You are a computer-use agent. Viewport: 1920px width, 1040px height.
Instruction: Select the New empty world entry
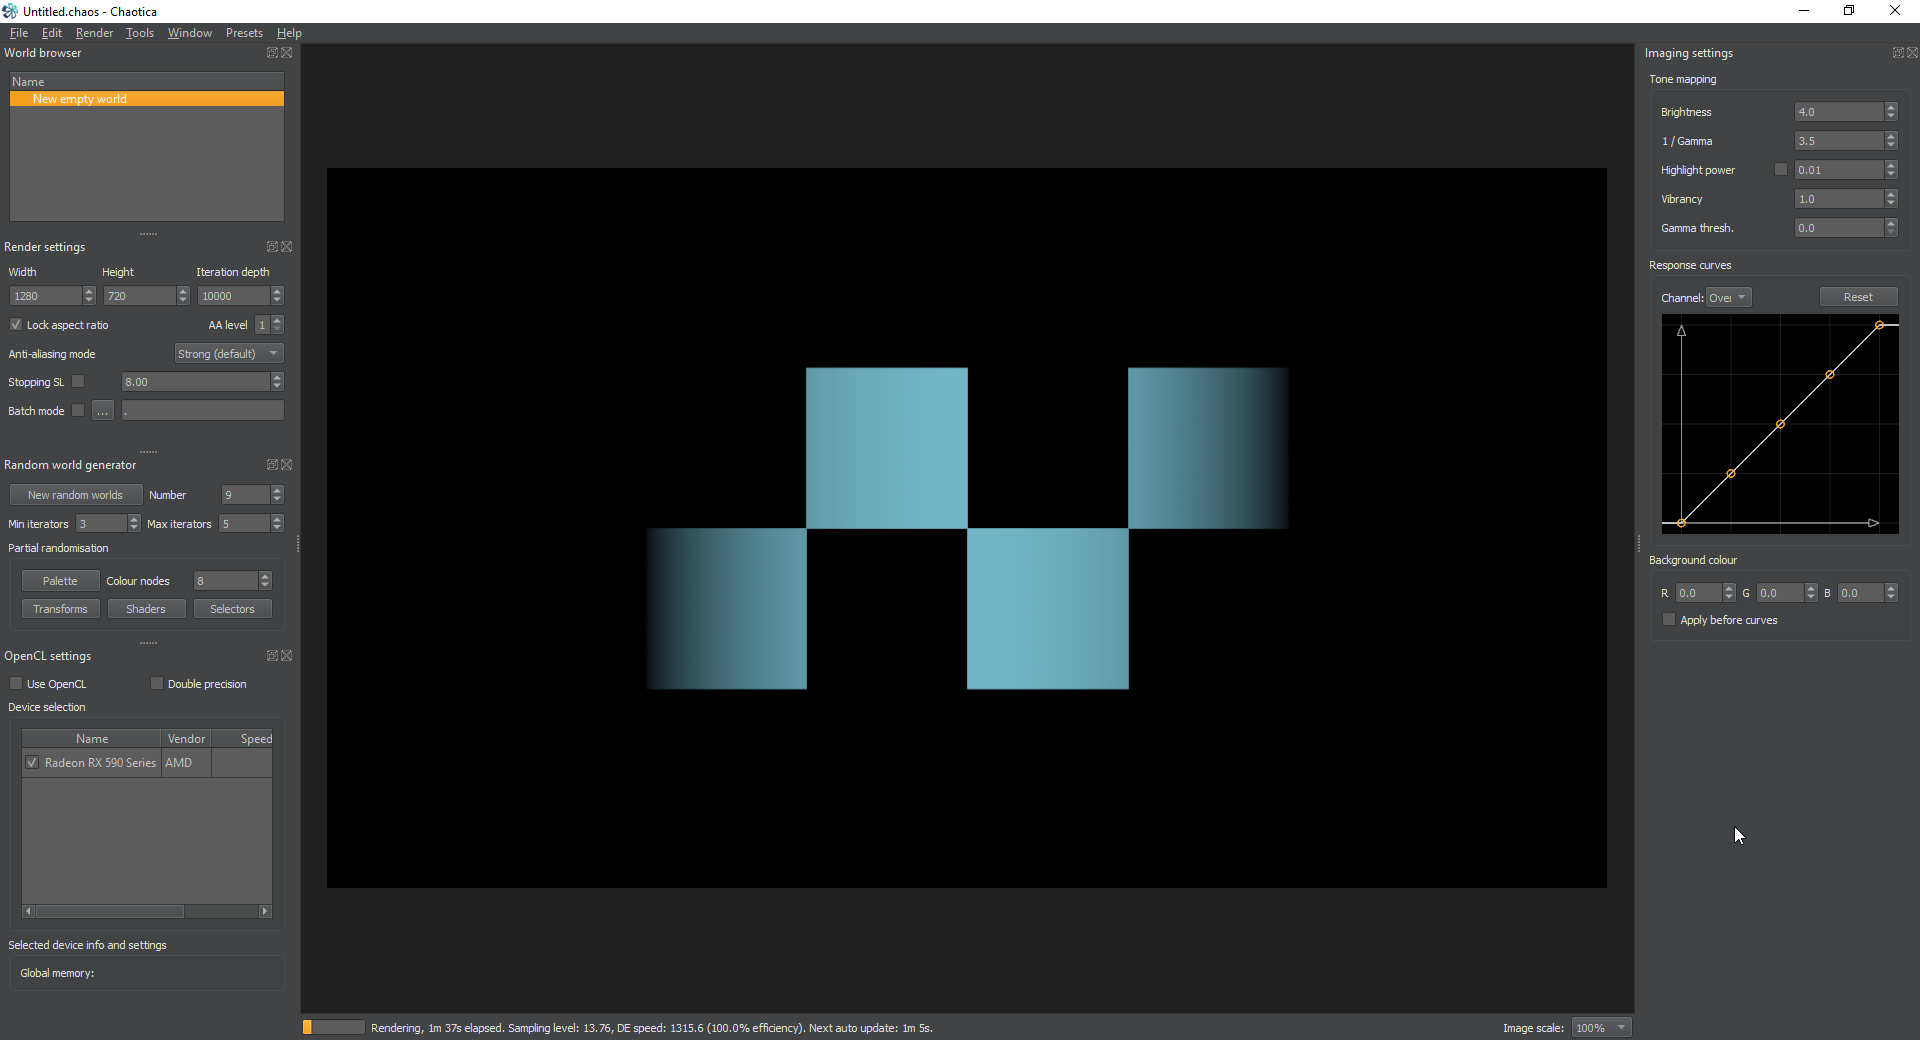click(147, 99)
